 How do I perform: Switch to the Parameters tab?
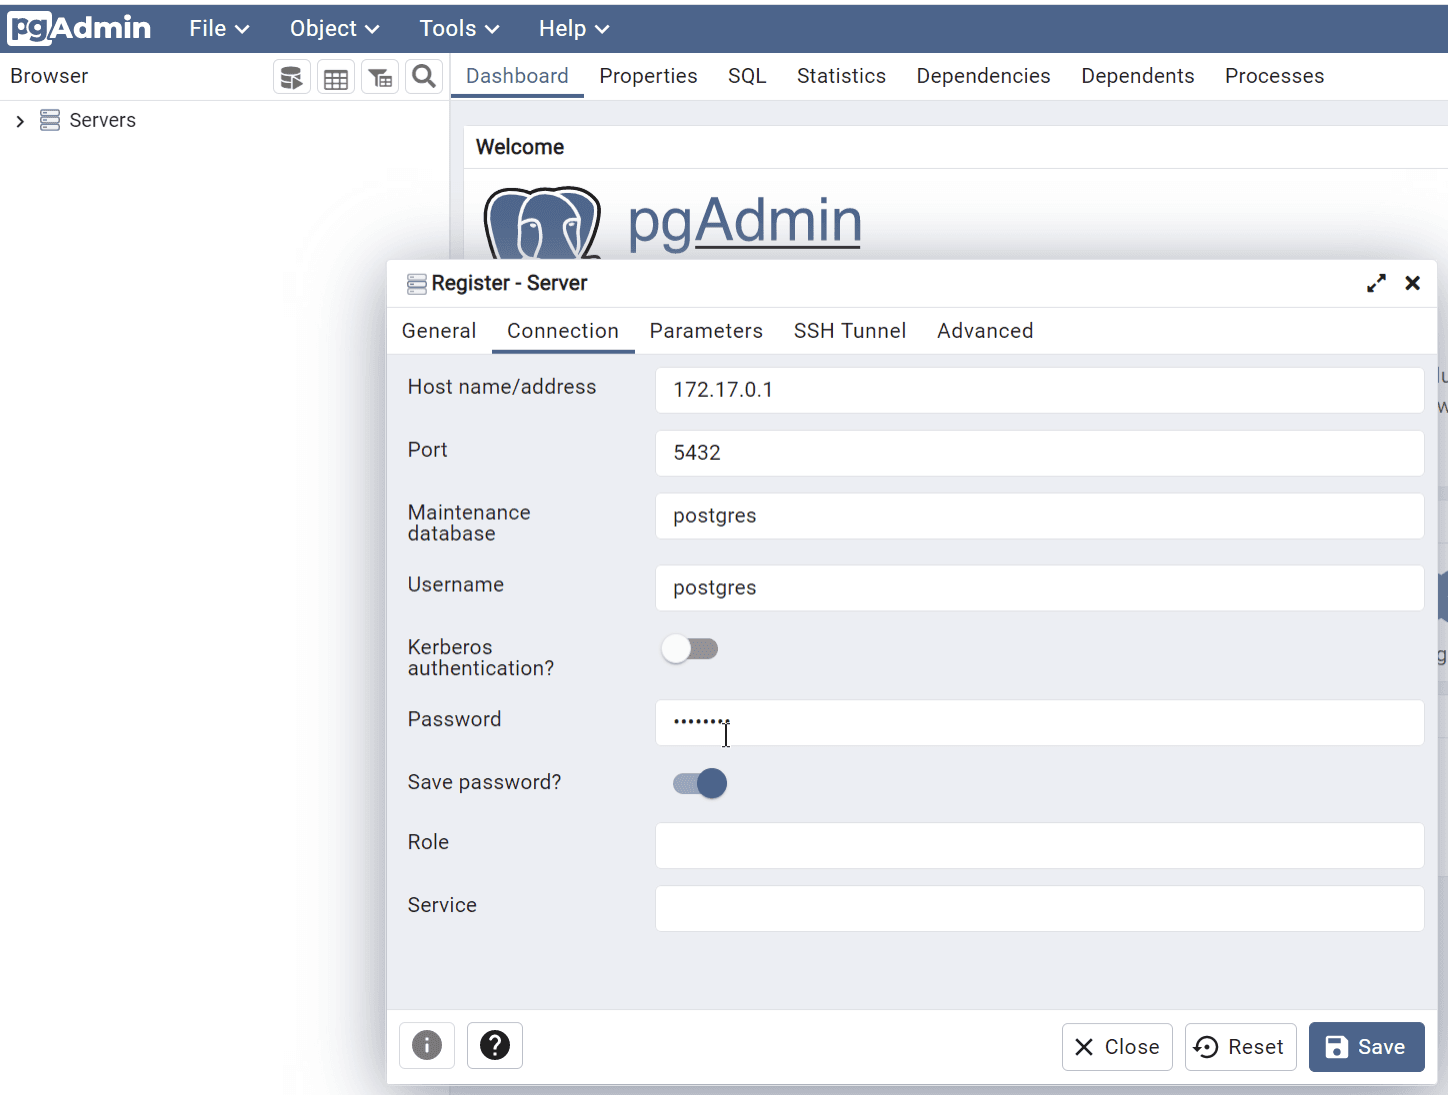pyautogui.click(x=706, y=331)
